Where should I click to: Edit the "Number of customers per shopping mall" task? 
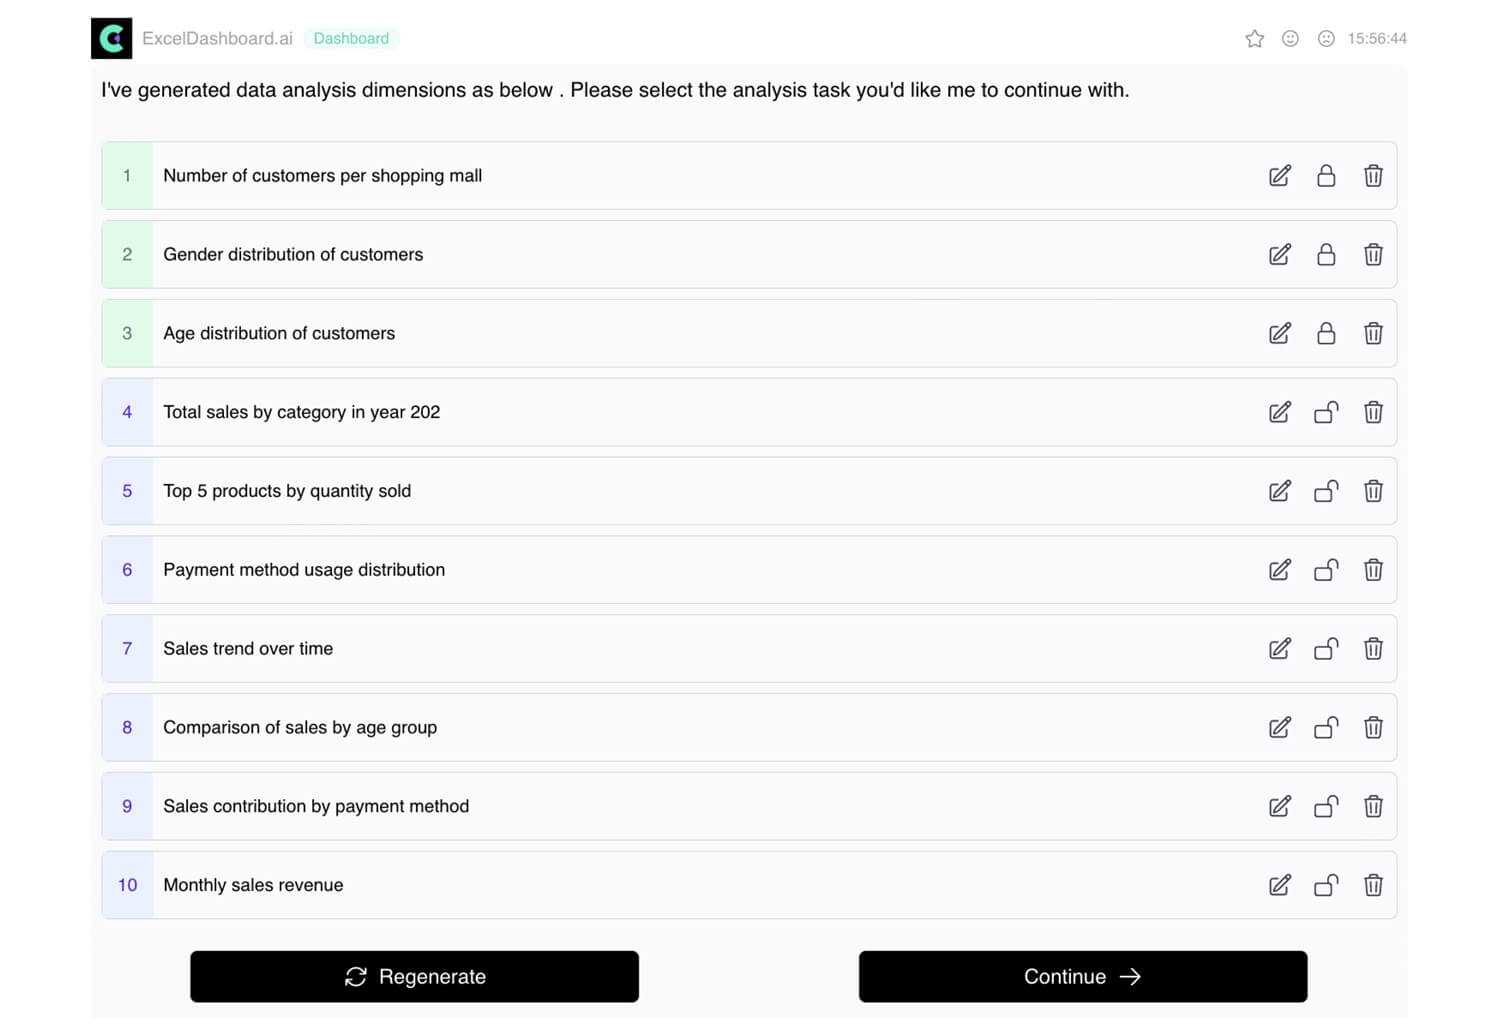pos(1280,175)
